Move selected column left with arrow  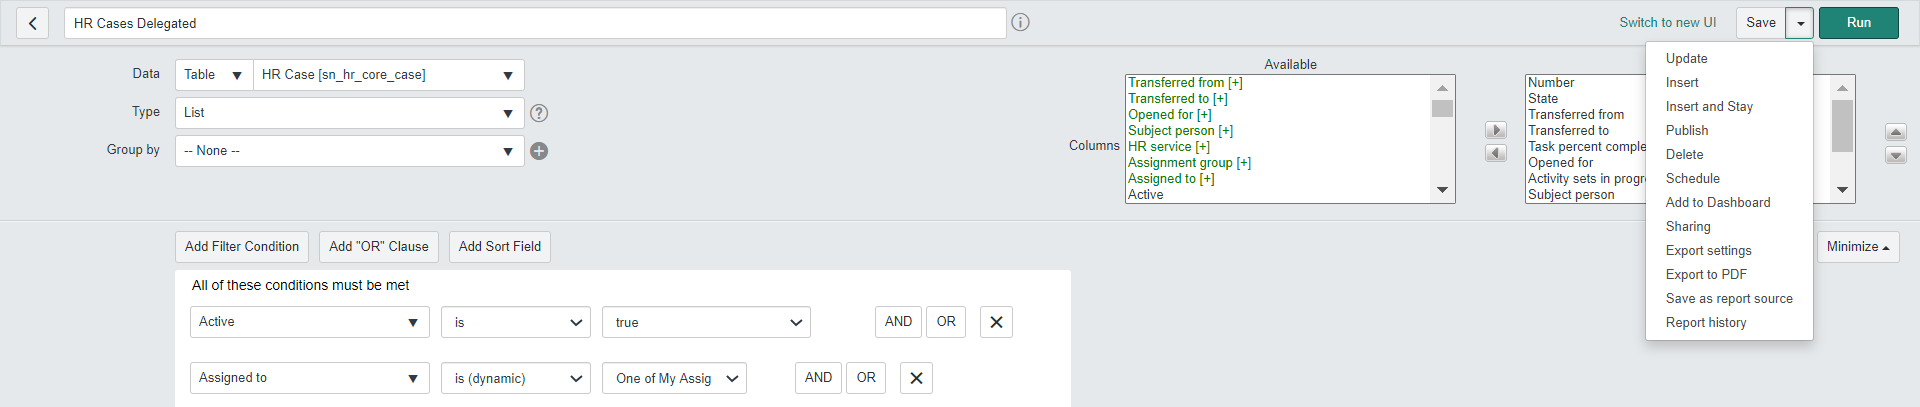pos(1495,153)
